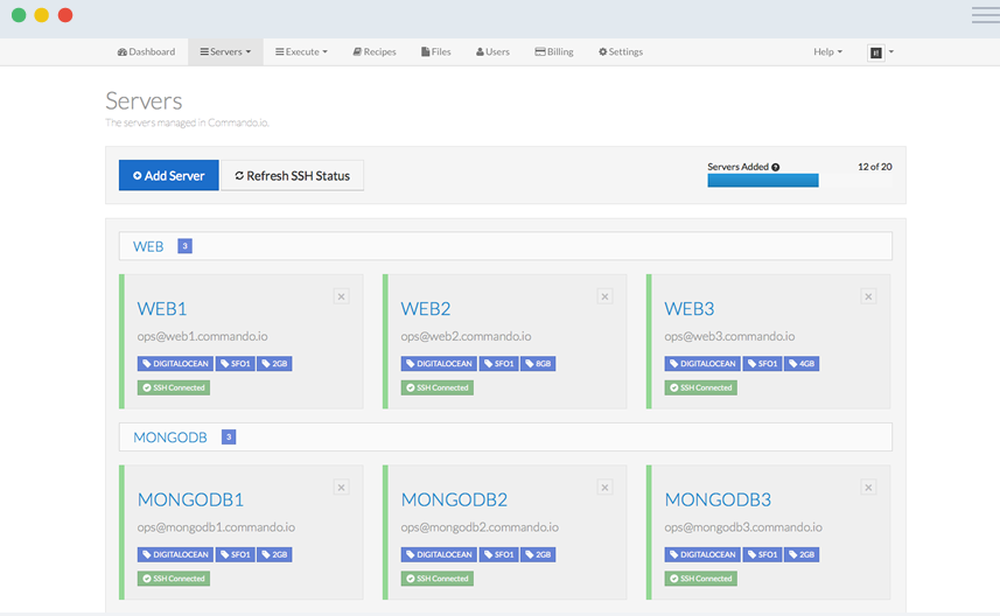Screen dimensions: 1000x616
Task: Click SSH Connected status badge on MONGODB1
Action: 173,578
